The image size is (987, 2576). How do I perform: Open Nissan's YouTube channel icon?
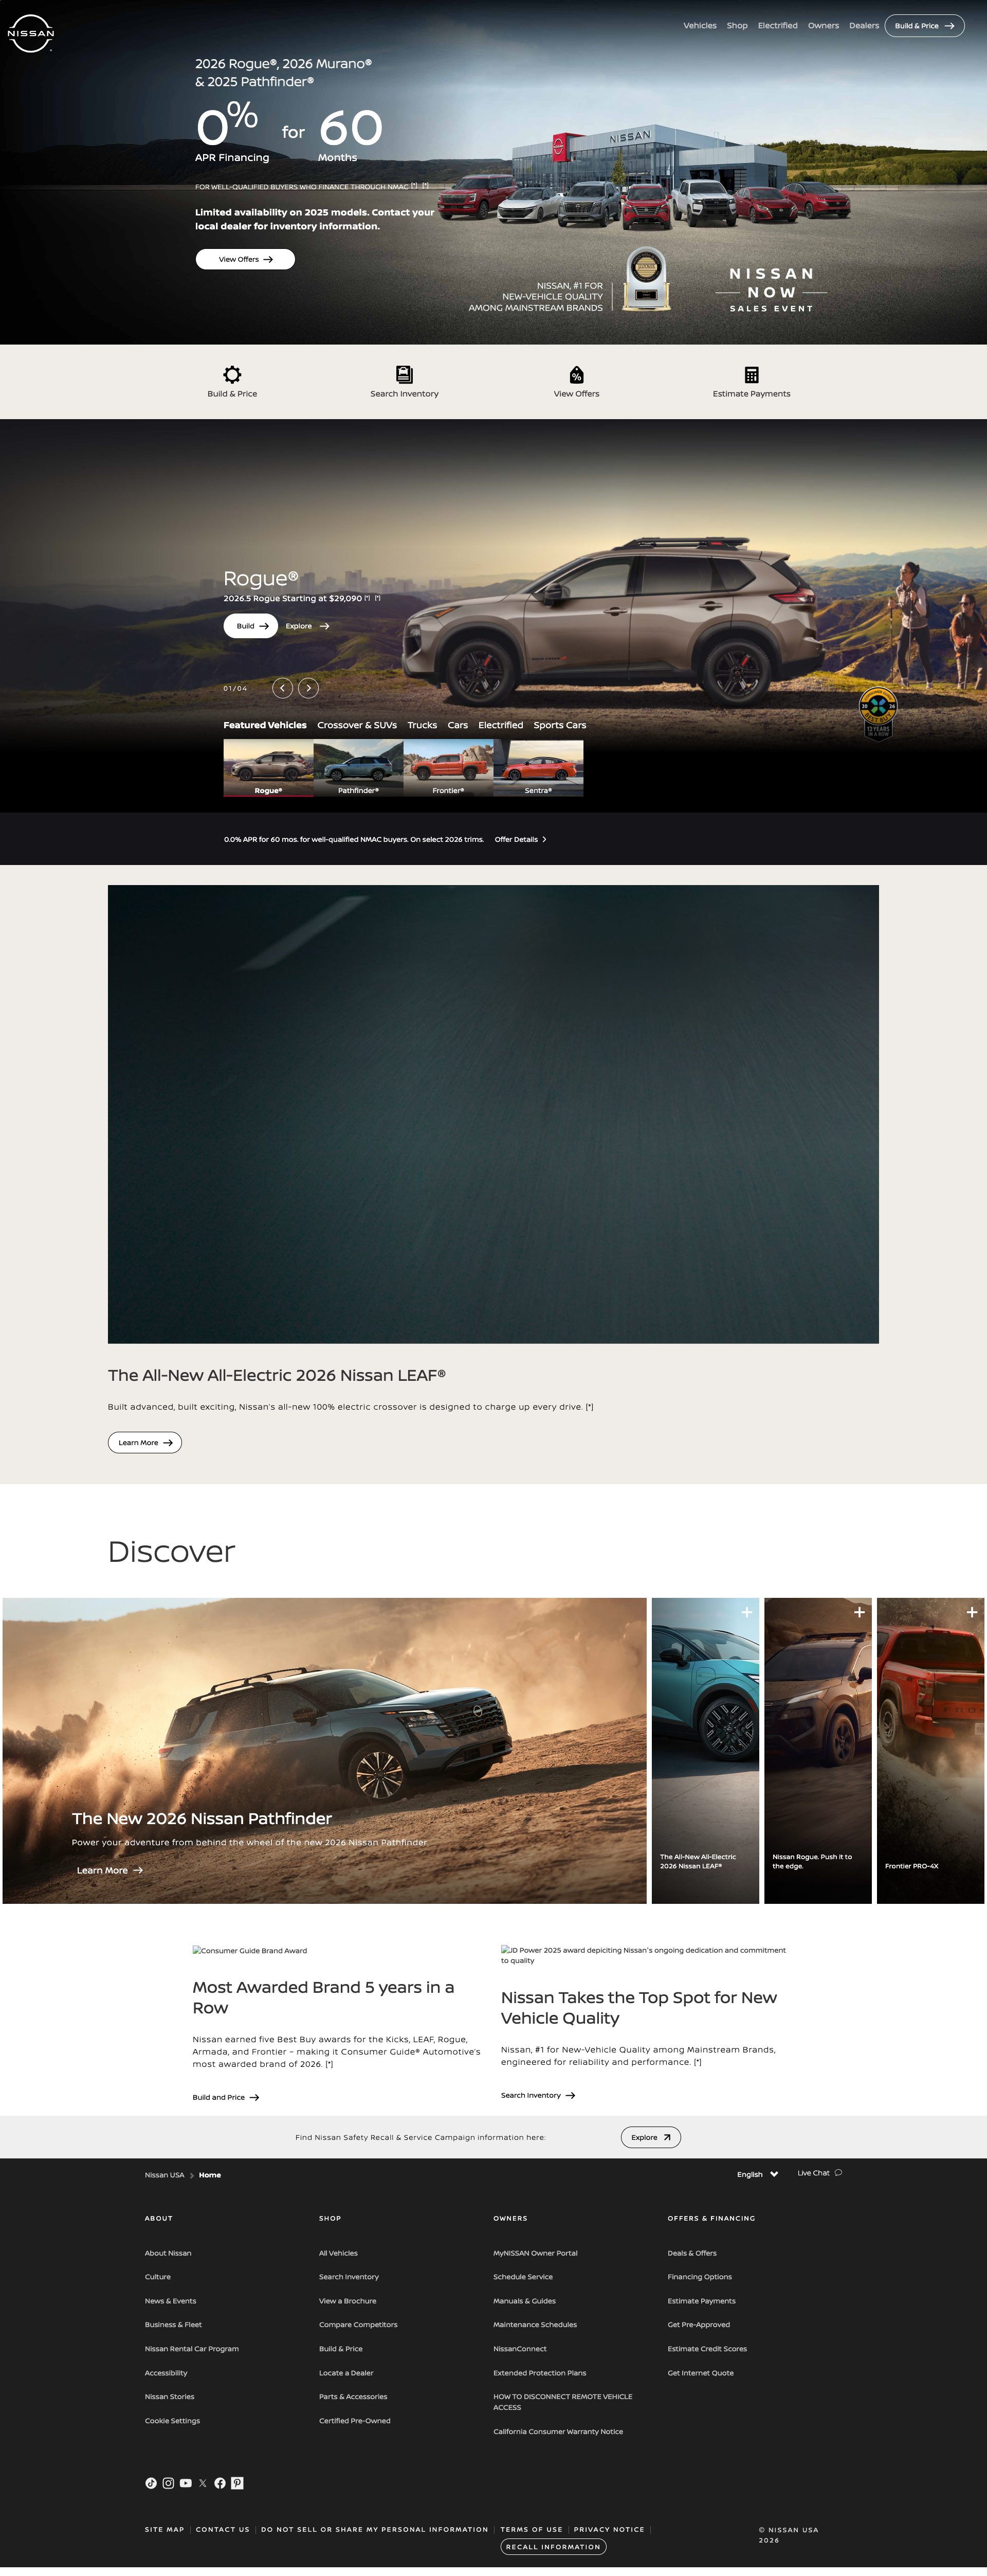pos(185,2483)
